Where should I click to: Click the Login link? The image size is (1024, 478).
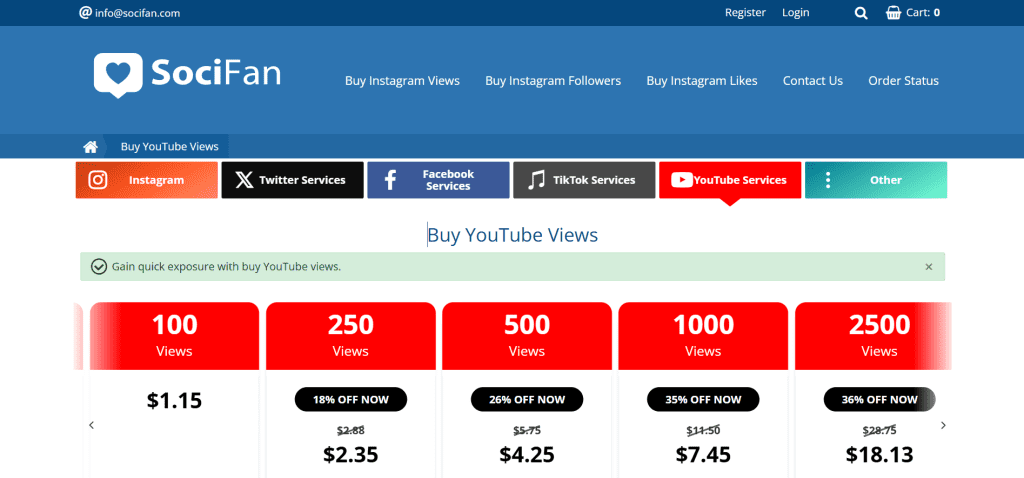pyautogui.click(x=795, y=12)
